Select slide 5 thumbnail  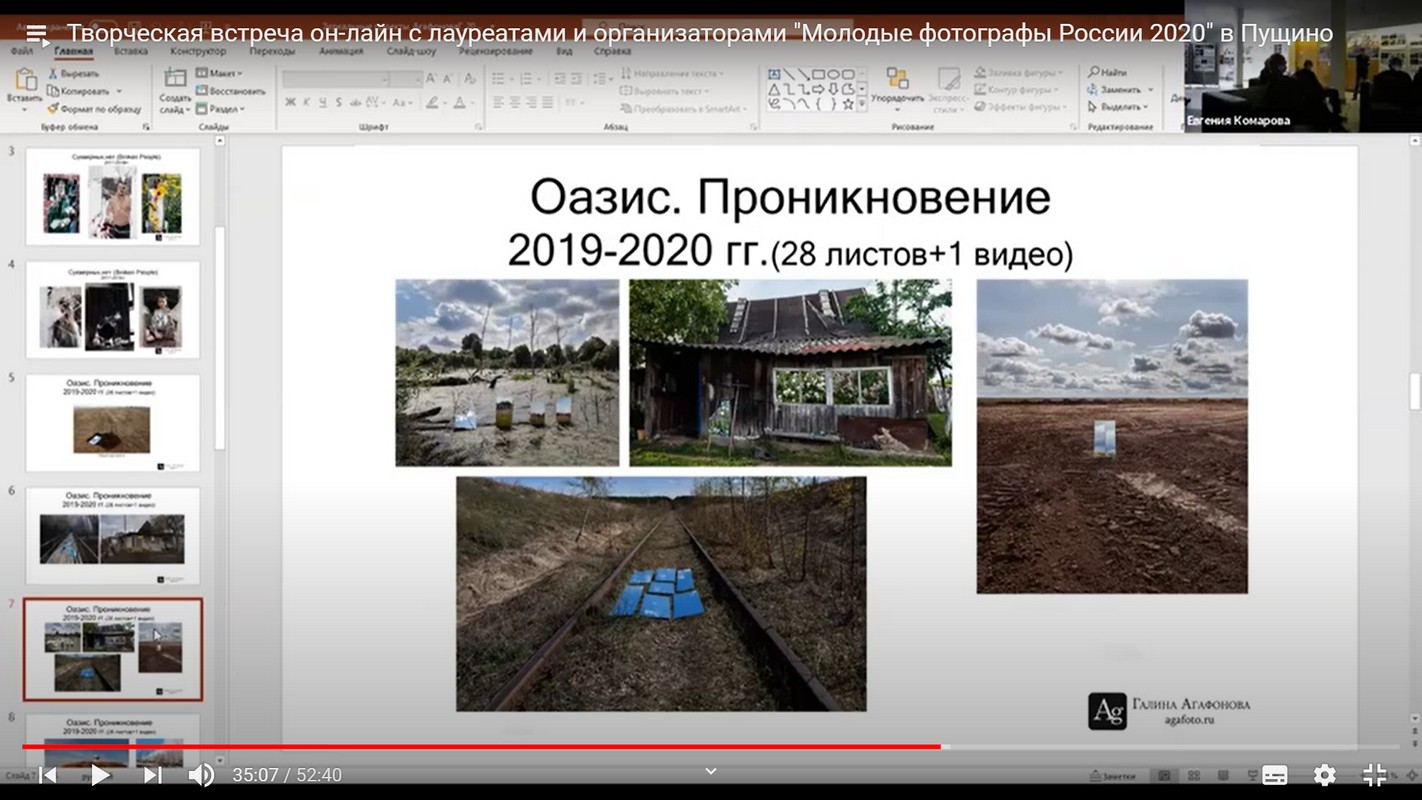pyautogui.click(x=113, y=422)
